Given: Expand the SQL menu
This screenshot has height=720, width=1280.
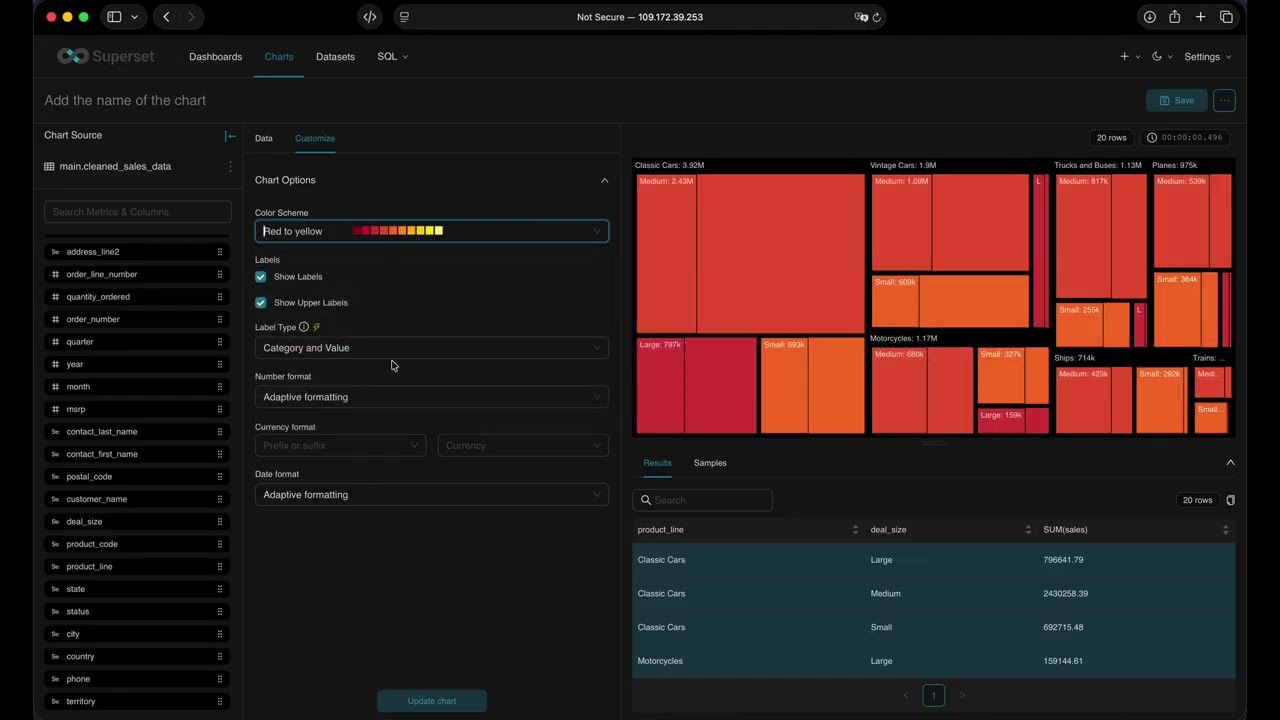Looking at the screenshot, I should click(x=393, y=57).
